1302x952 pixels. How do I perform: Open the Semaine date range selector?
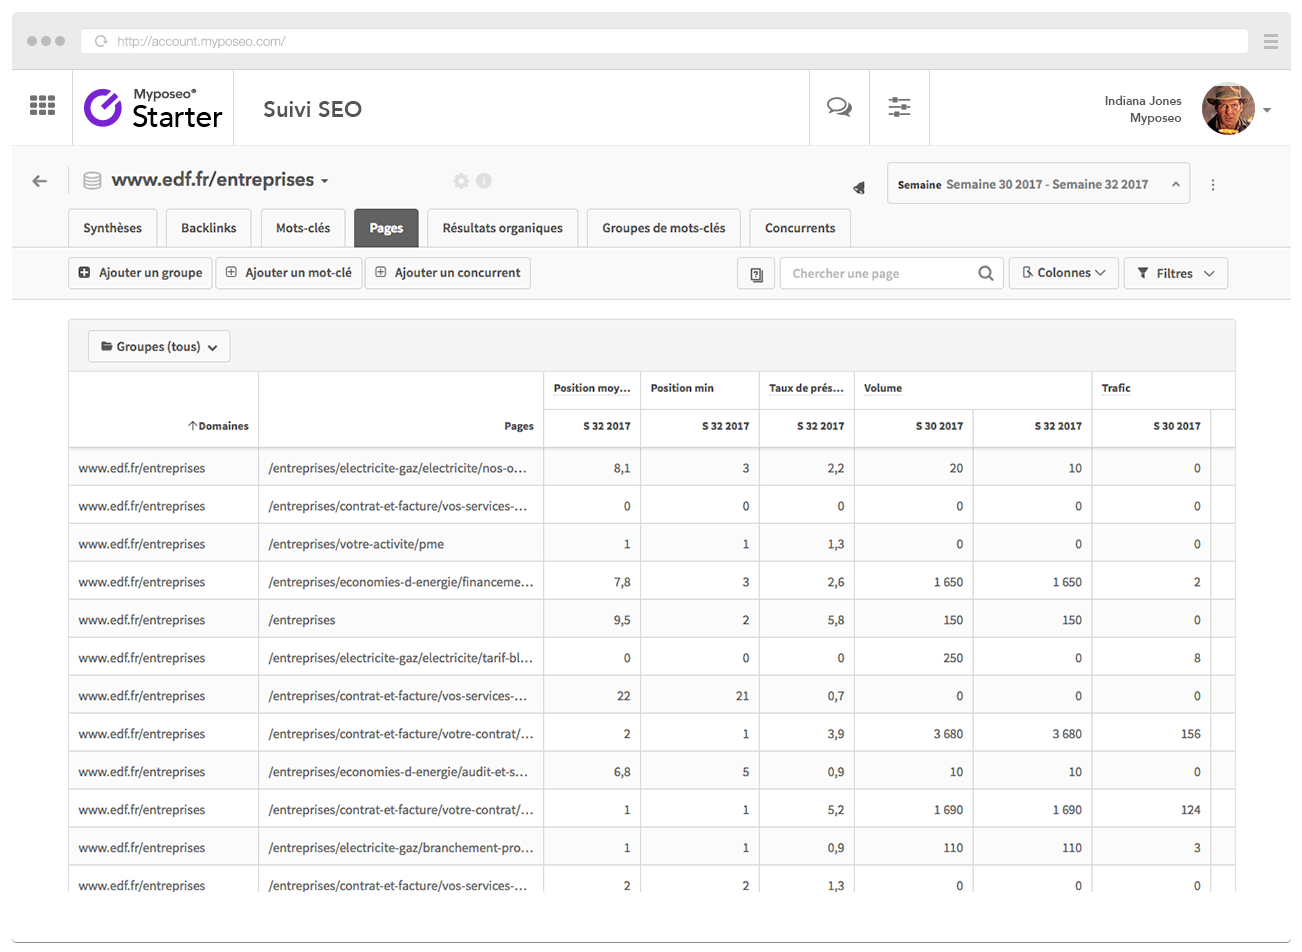1038,184
